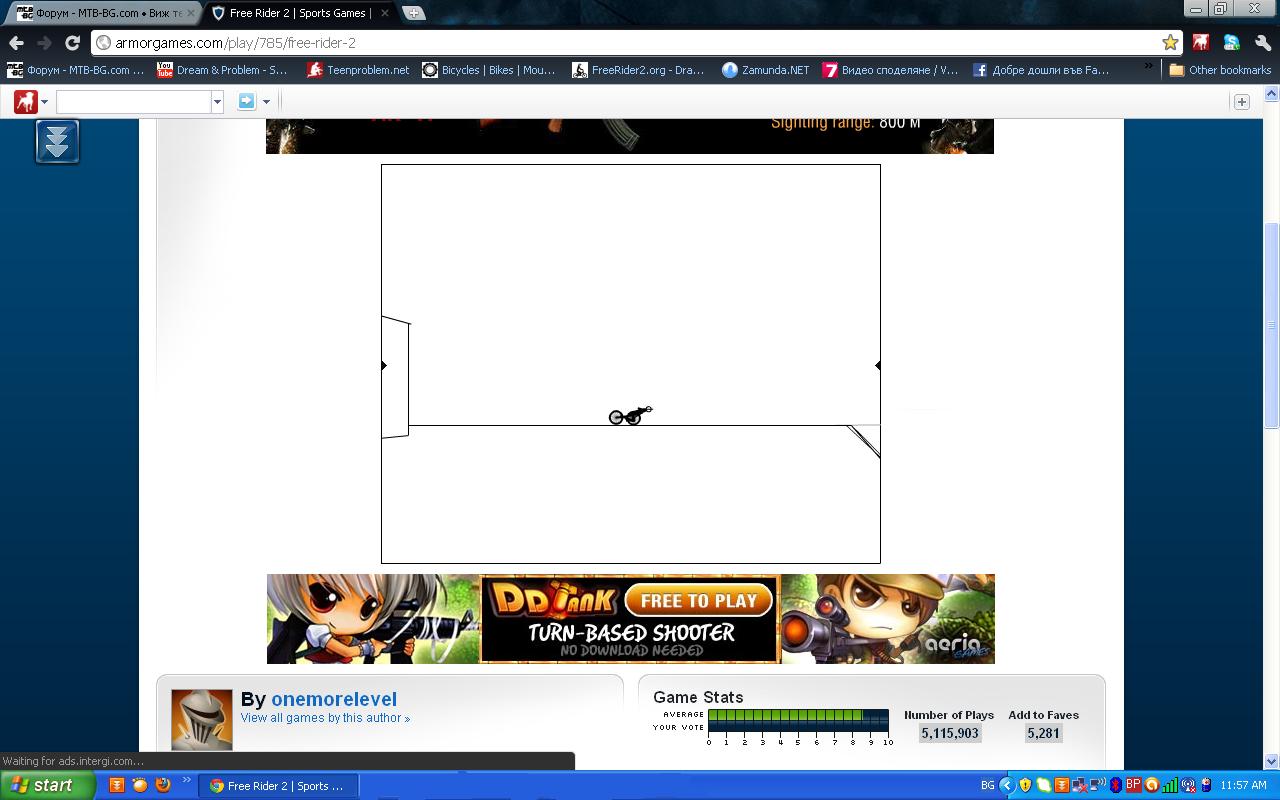Click the Firefox icon in quick launch
This screenshot has height=800, width=1280.
163,785
